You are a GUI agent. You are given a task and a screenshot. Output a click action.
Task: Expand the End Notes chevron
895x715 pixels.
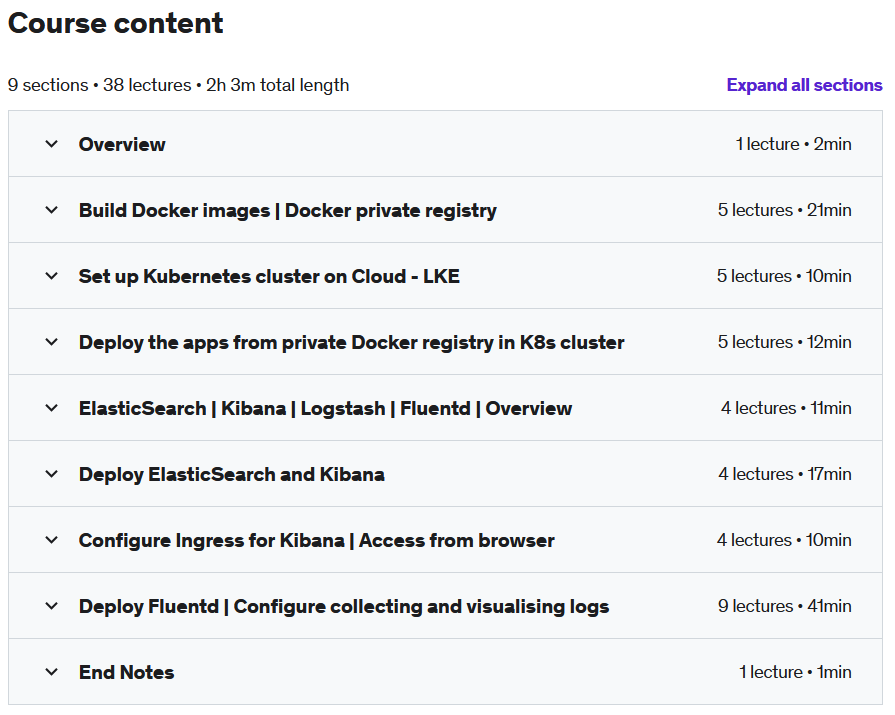(51, 672)
